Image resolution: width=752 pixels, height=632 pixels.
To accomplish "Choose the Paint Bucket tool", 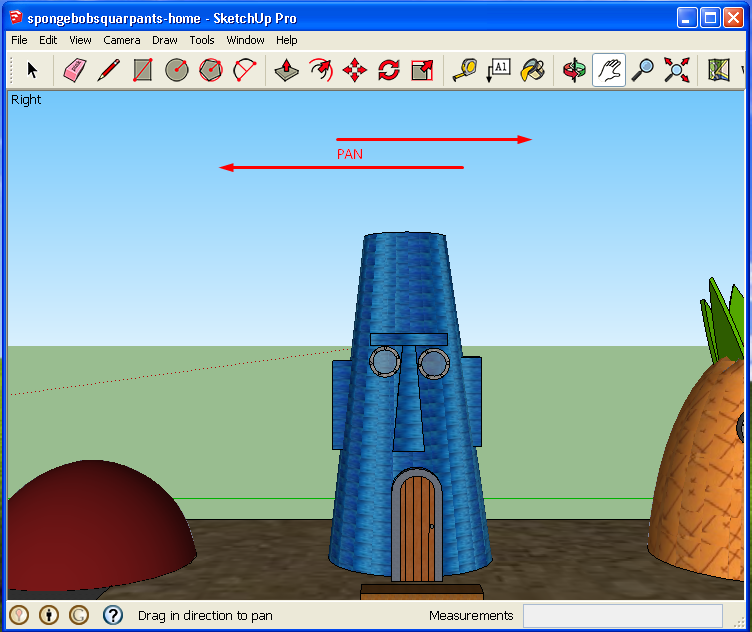I will pyautogui.click(x=532, y=70).
